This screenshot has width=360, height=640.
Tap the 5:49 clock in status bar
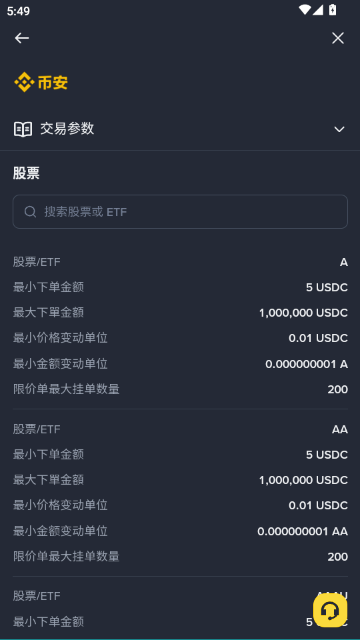(18, 11)
